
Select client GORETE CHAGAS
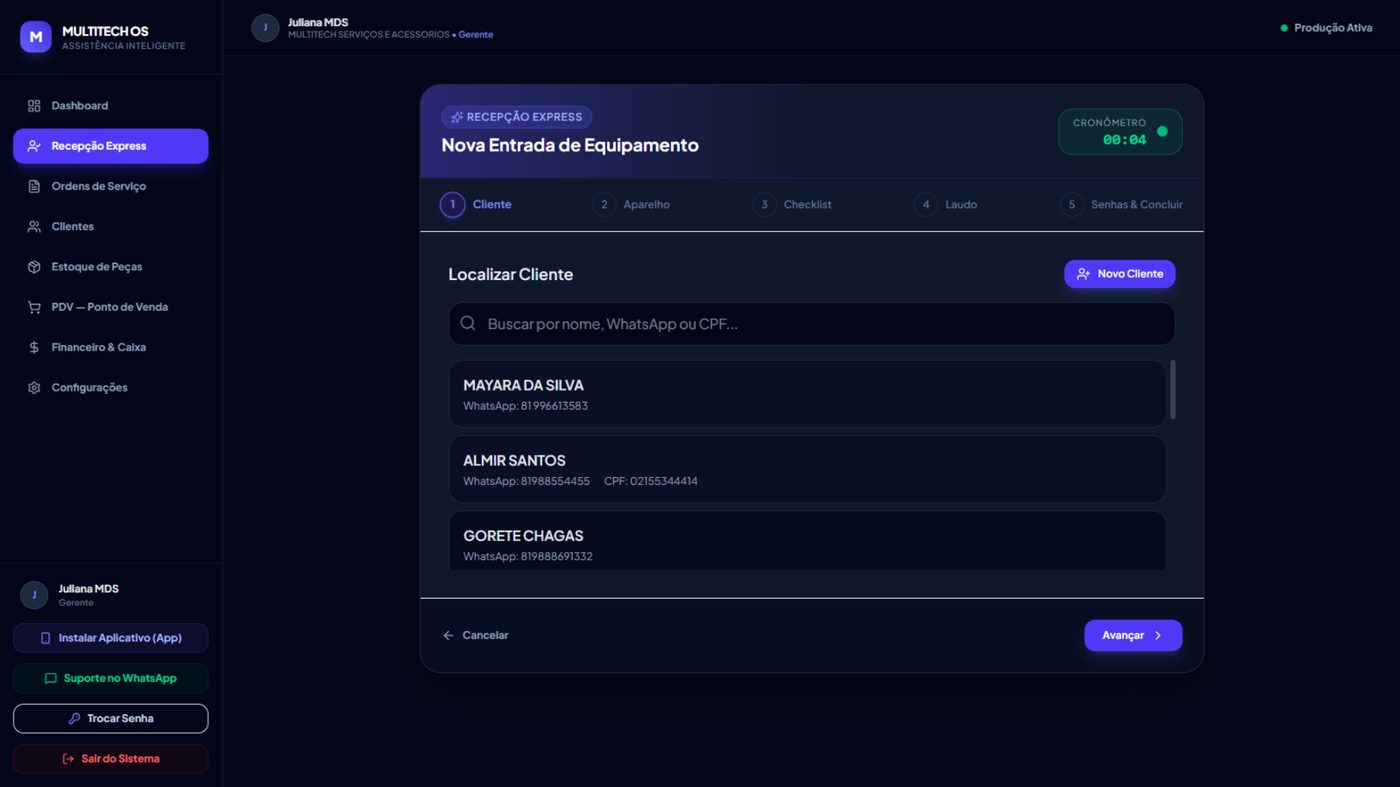[807, 541]
